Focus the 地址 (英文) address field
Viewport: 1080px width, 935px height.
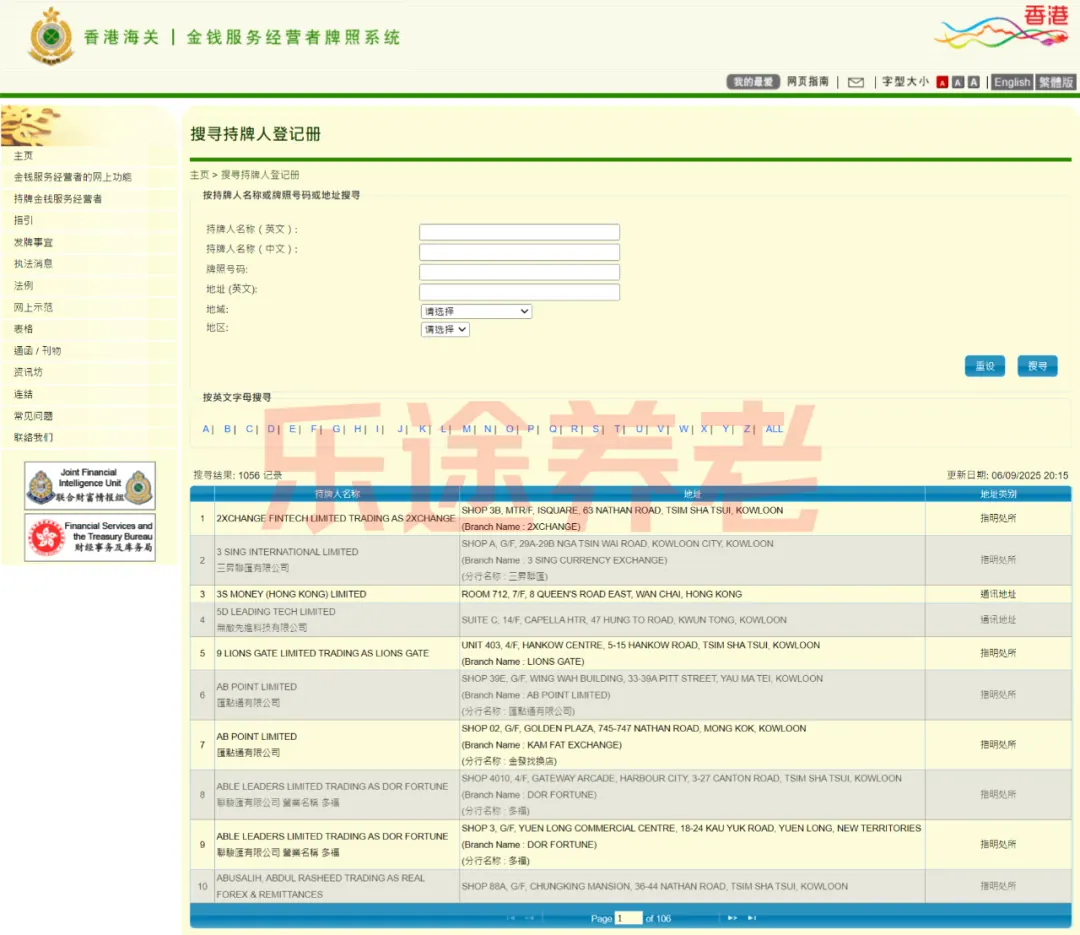point(519,292)
